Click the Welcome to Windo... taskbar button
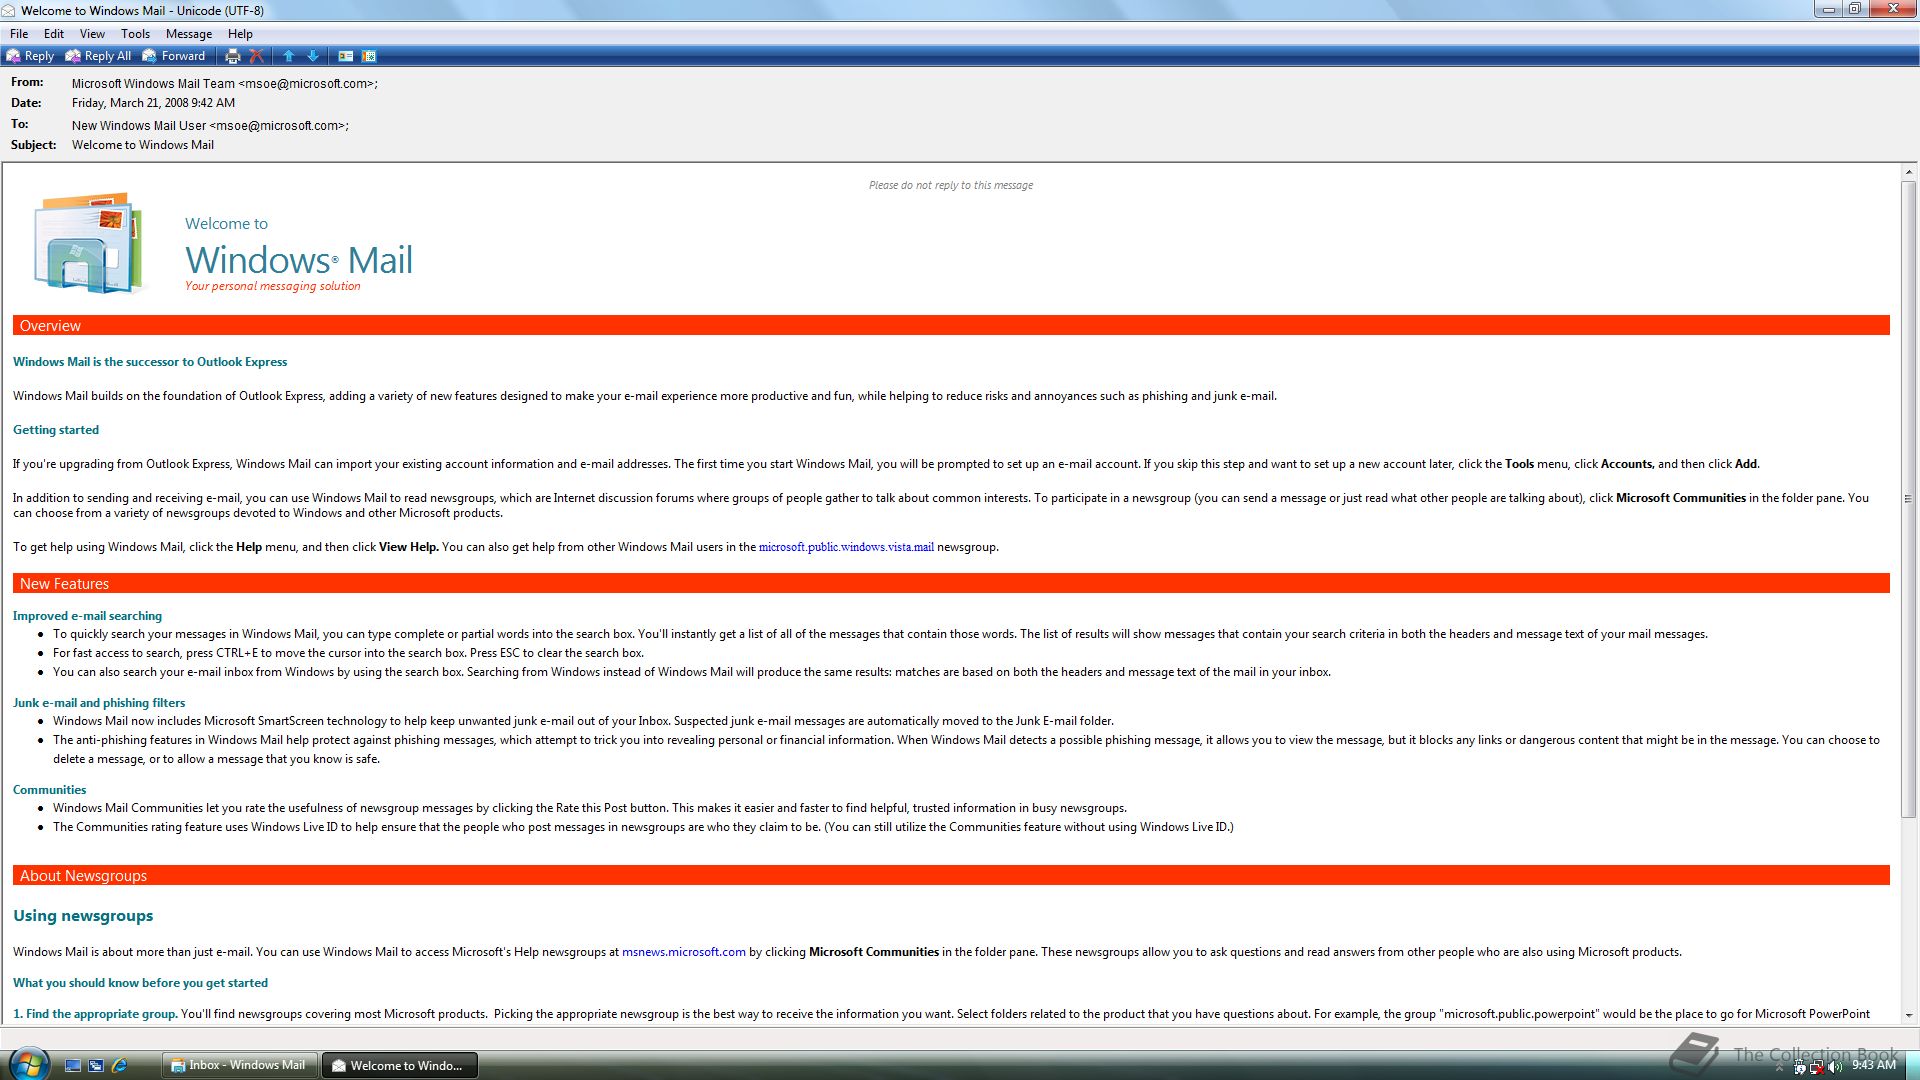The height and width of the screenshot is (1080, 1920). point(399,1065)
